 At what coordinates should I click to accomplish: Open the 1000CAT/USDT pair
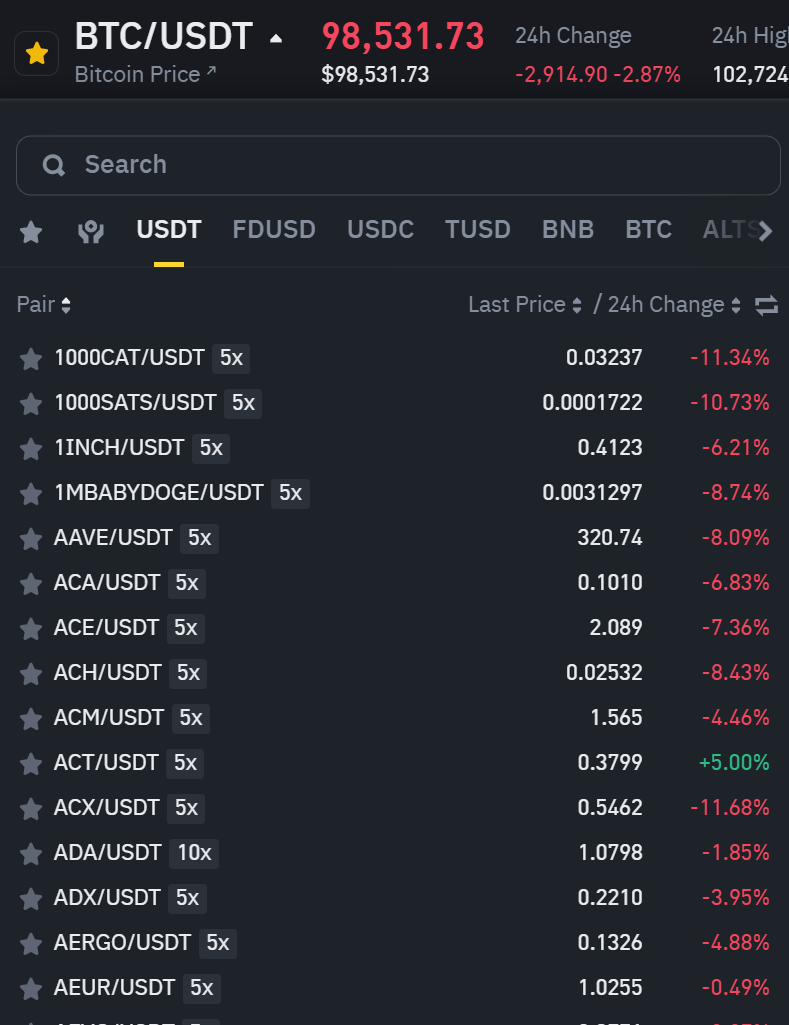pyautogui.click(x=394, y=358)
